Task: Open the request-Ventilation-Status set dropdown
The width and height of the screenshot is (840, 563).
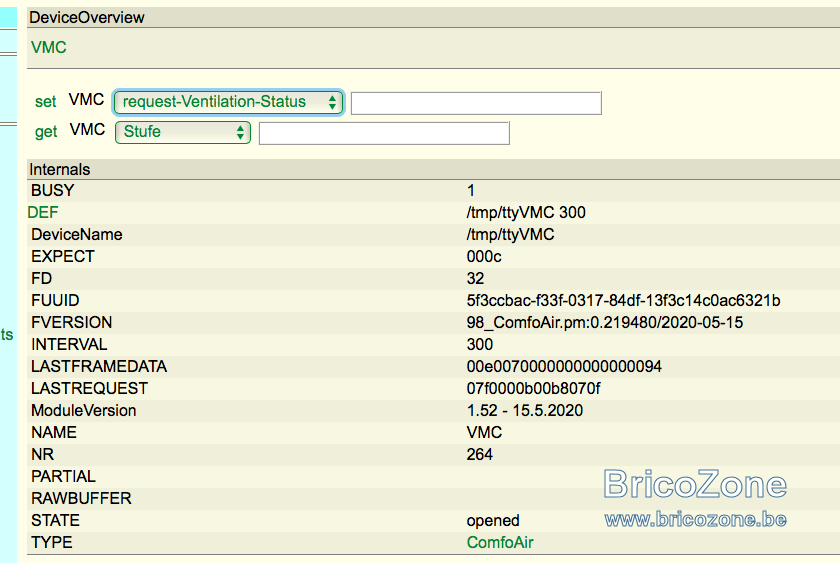Action: click(x=228, y=102)
